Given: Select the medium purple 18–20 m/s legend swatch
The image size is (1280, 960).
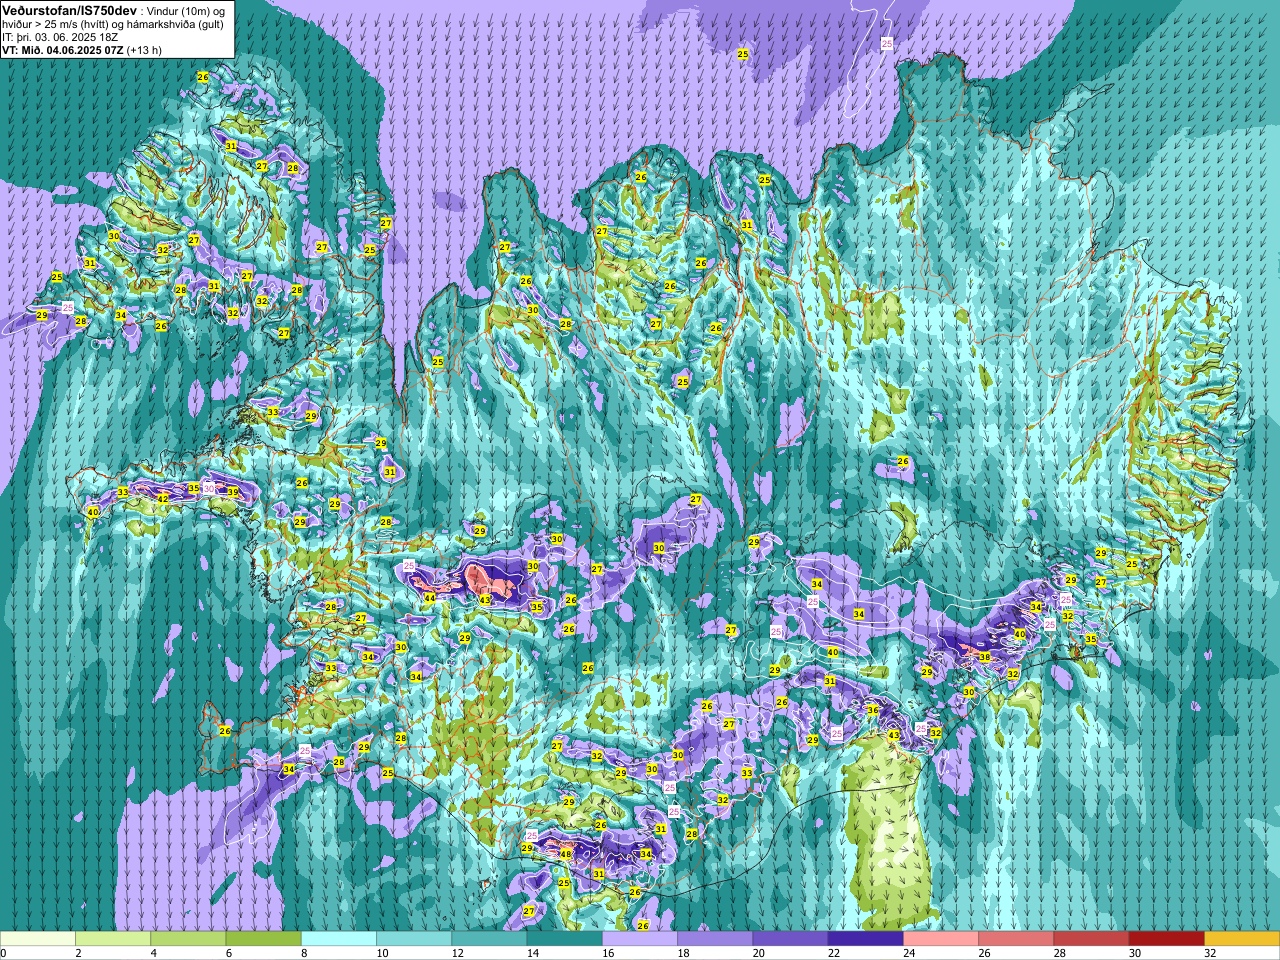Looking at the screenshot, I should click(x=715, y=939).
